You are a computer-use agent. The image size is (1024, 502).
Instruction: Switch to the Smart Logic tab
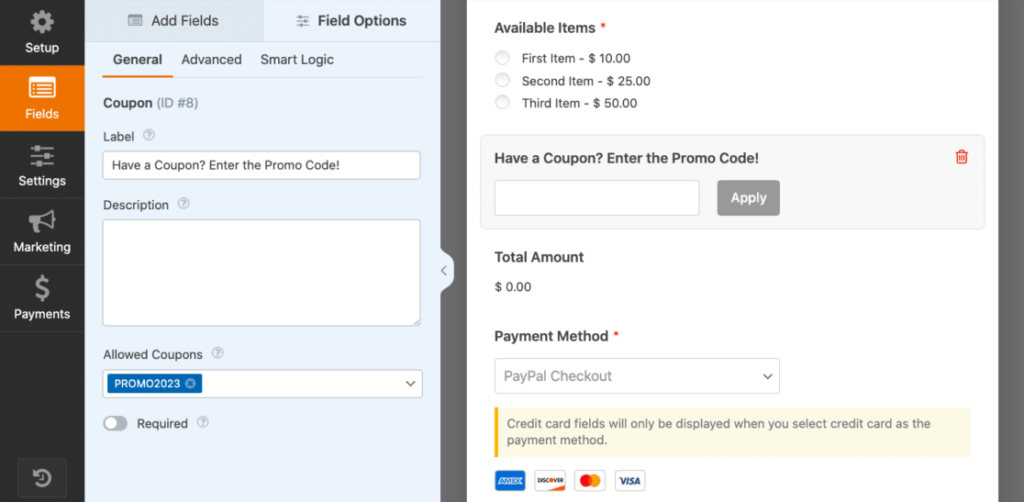pyautogui.click(x=297, y=60)
